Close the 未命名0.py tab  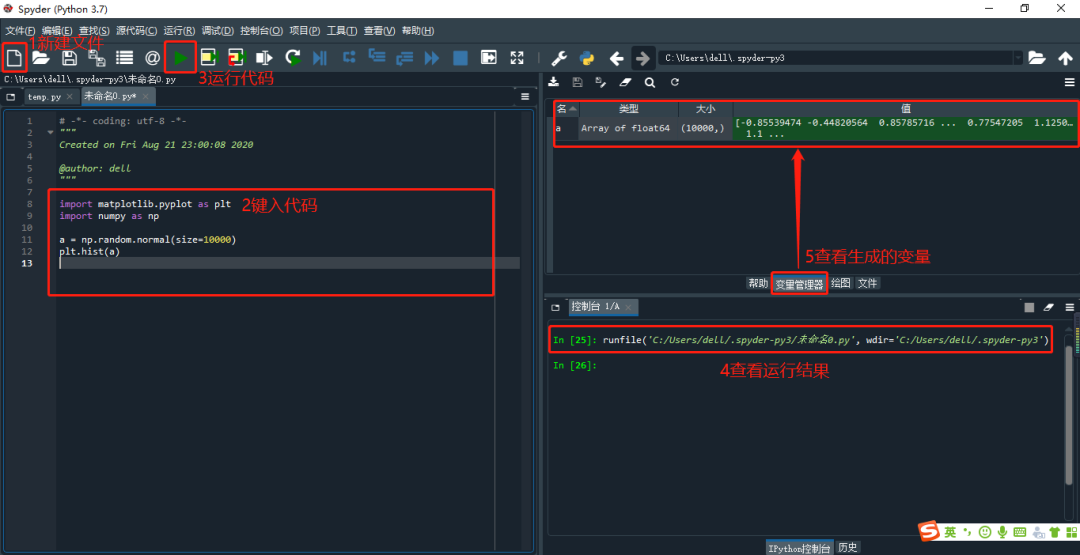pos(145,97)
